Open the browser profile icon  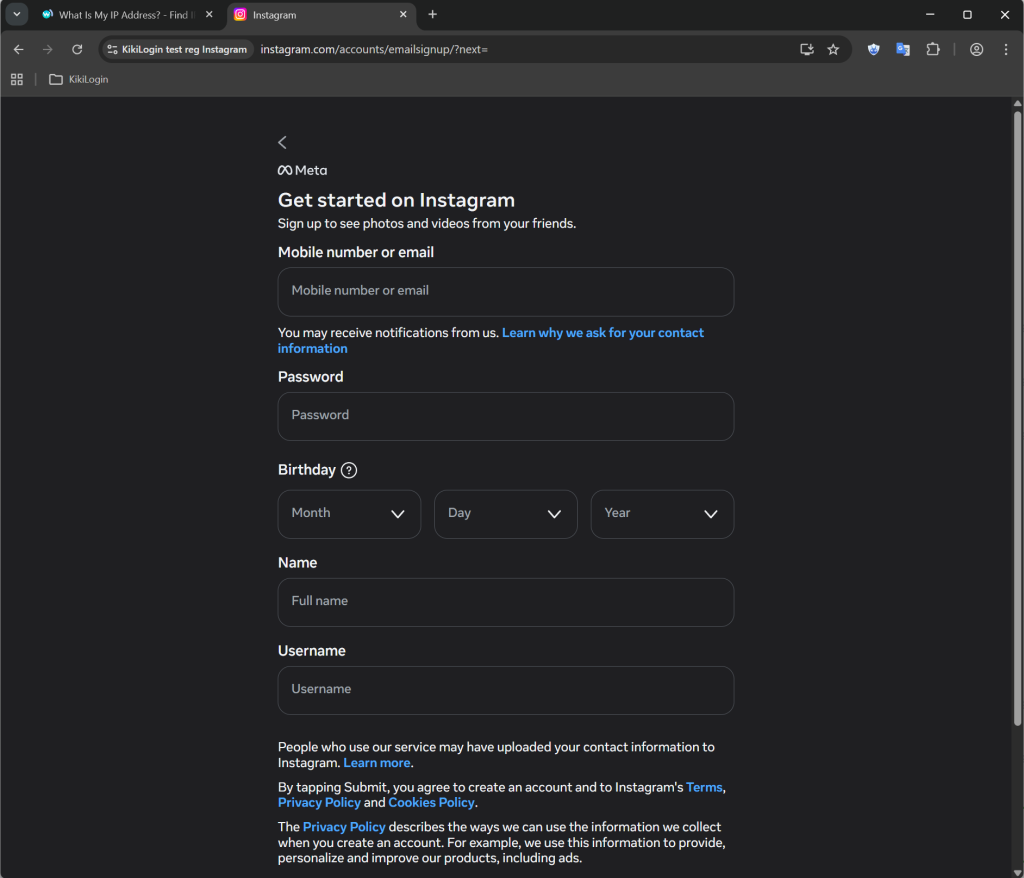click(976, 50)
